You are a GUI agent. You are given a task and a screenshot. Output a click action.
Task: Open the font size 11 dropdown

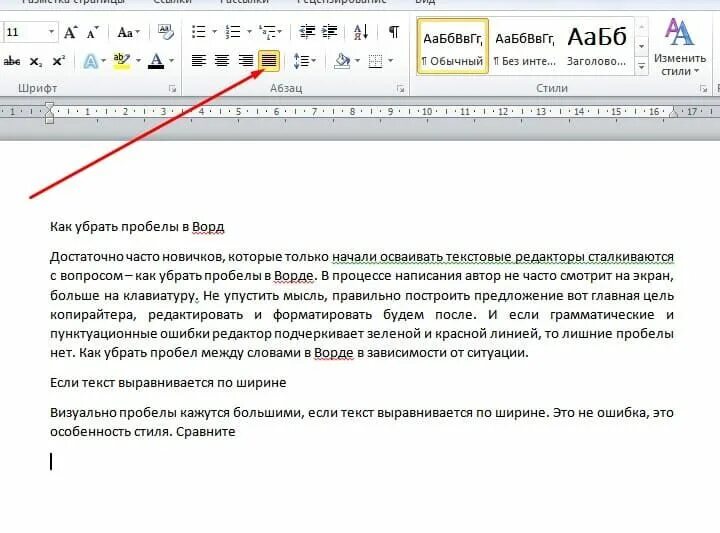coord(51,32)
